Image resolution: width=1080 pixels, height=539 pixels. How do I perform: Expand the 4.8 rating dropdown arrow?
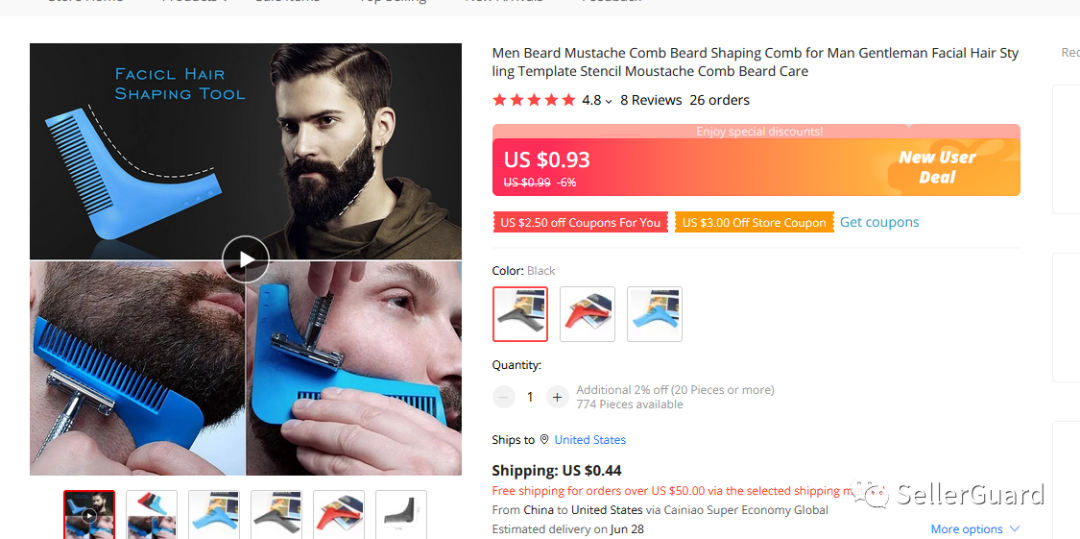pos(608,101)
